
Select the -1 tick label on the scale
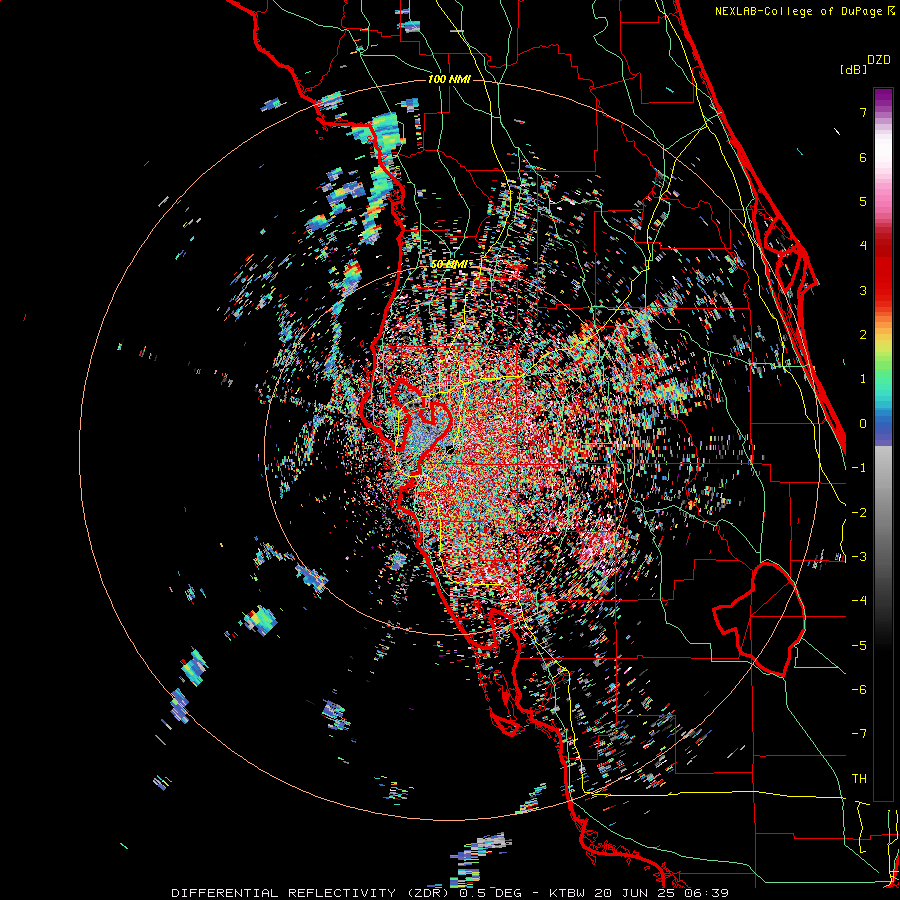click(859, 468)
